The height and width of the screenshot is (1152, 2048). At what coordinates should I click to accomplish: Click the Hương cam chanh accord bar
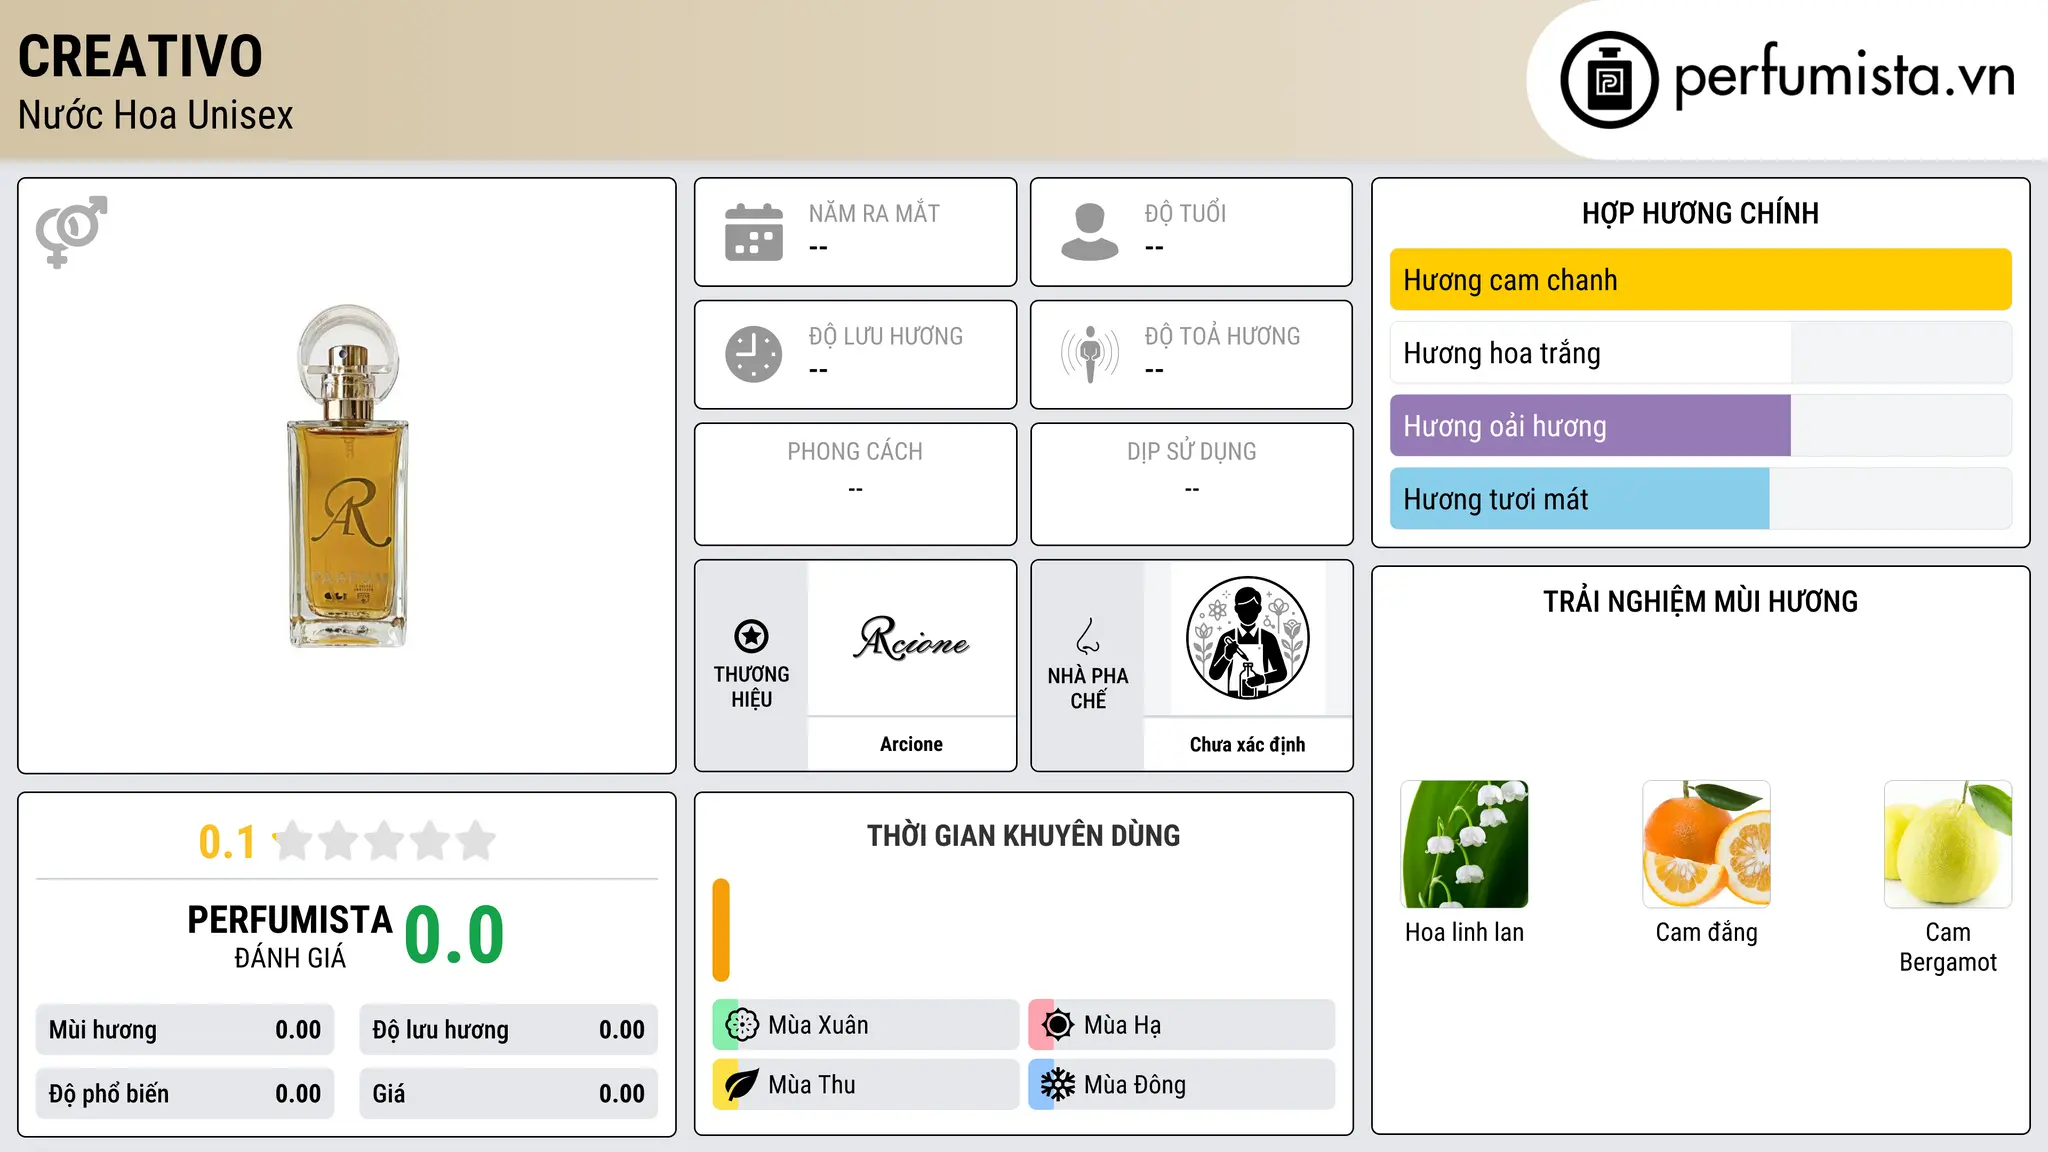[1701, 280]
